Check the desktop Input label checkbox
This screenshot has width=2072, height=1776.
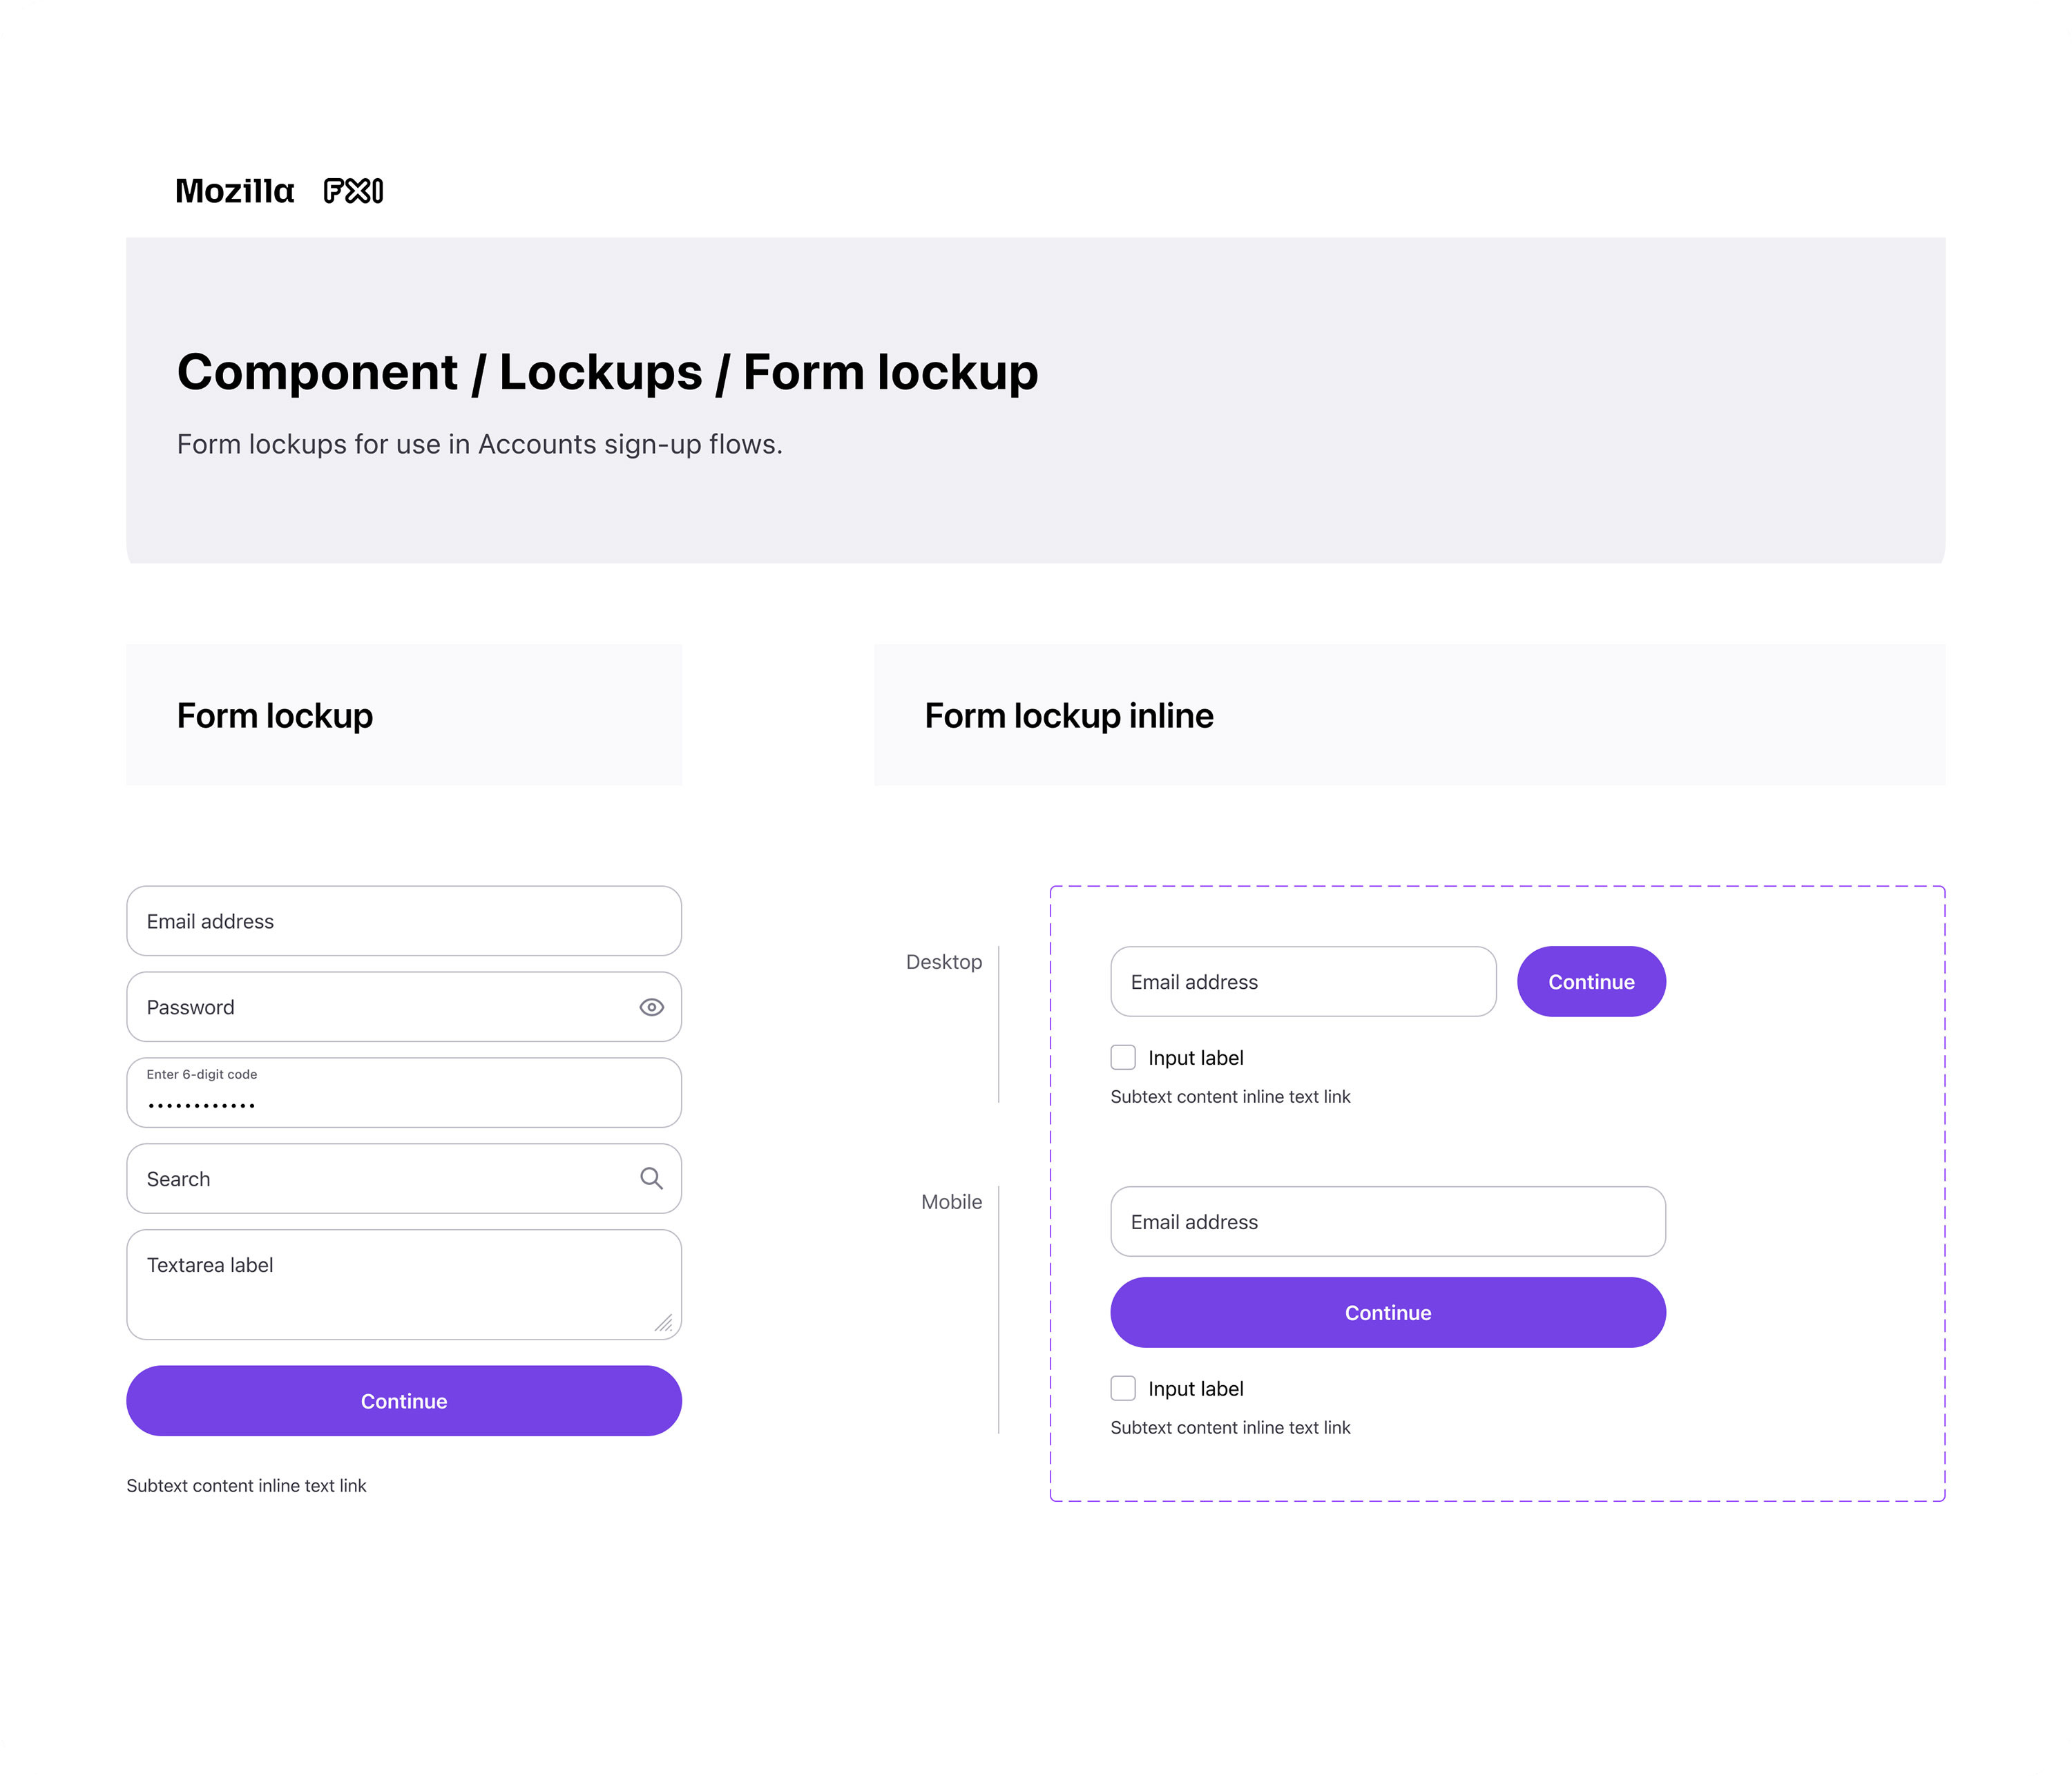point(1123,1057)
